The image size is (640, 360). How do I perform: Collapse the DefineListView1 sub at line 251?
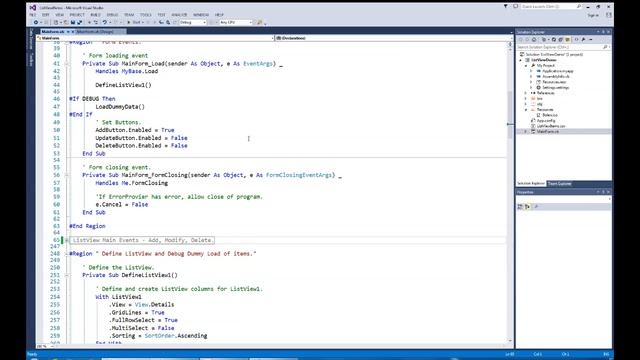click(x=67, y=276)
